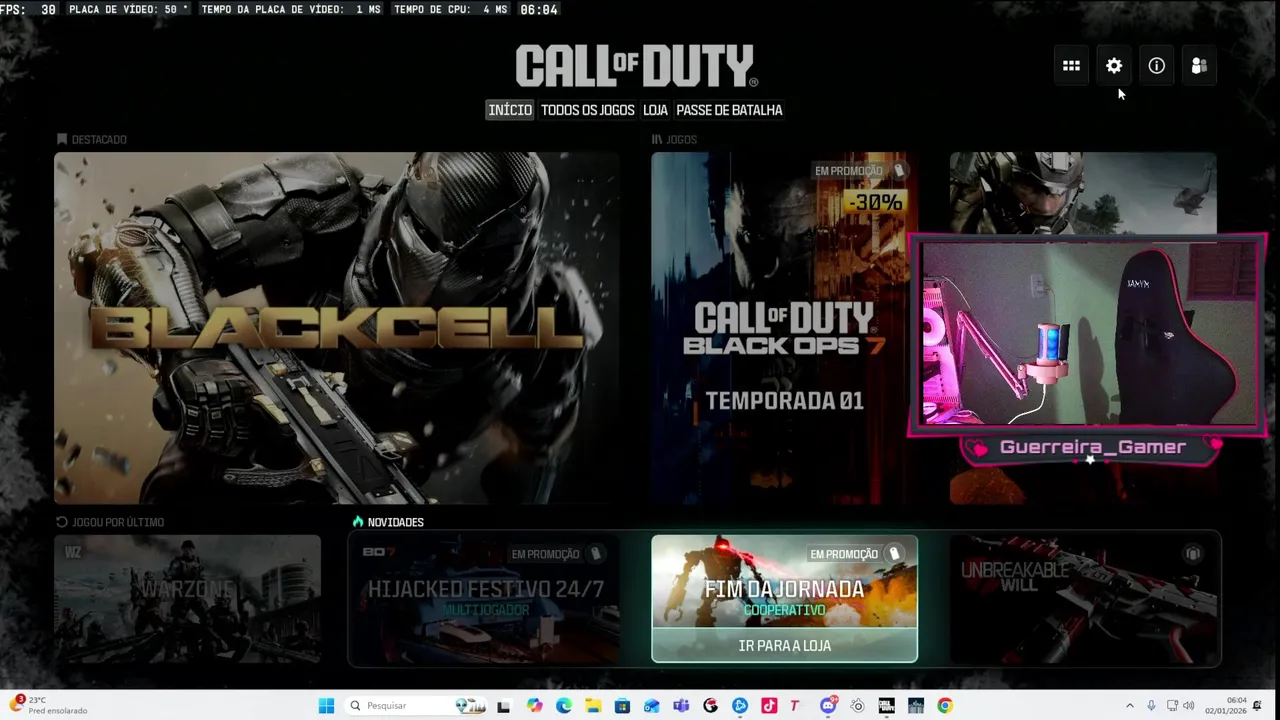Open the volume control in tray

[1190, 706]
